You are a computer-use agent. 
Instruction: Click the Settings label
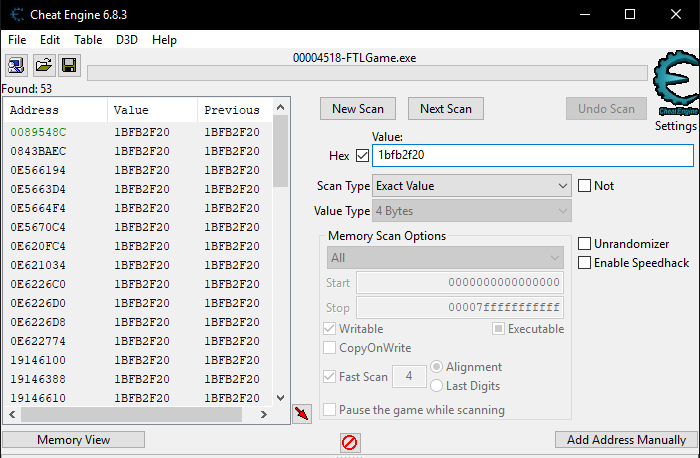[675, 126]
